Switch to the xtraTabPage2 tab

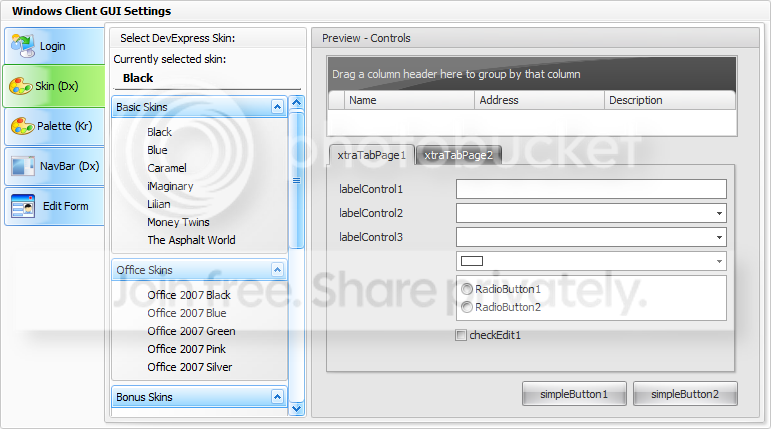click(458, 155)
